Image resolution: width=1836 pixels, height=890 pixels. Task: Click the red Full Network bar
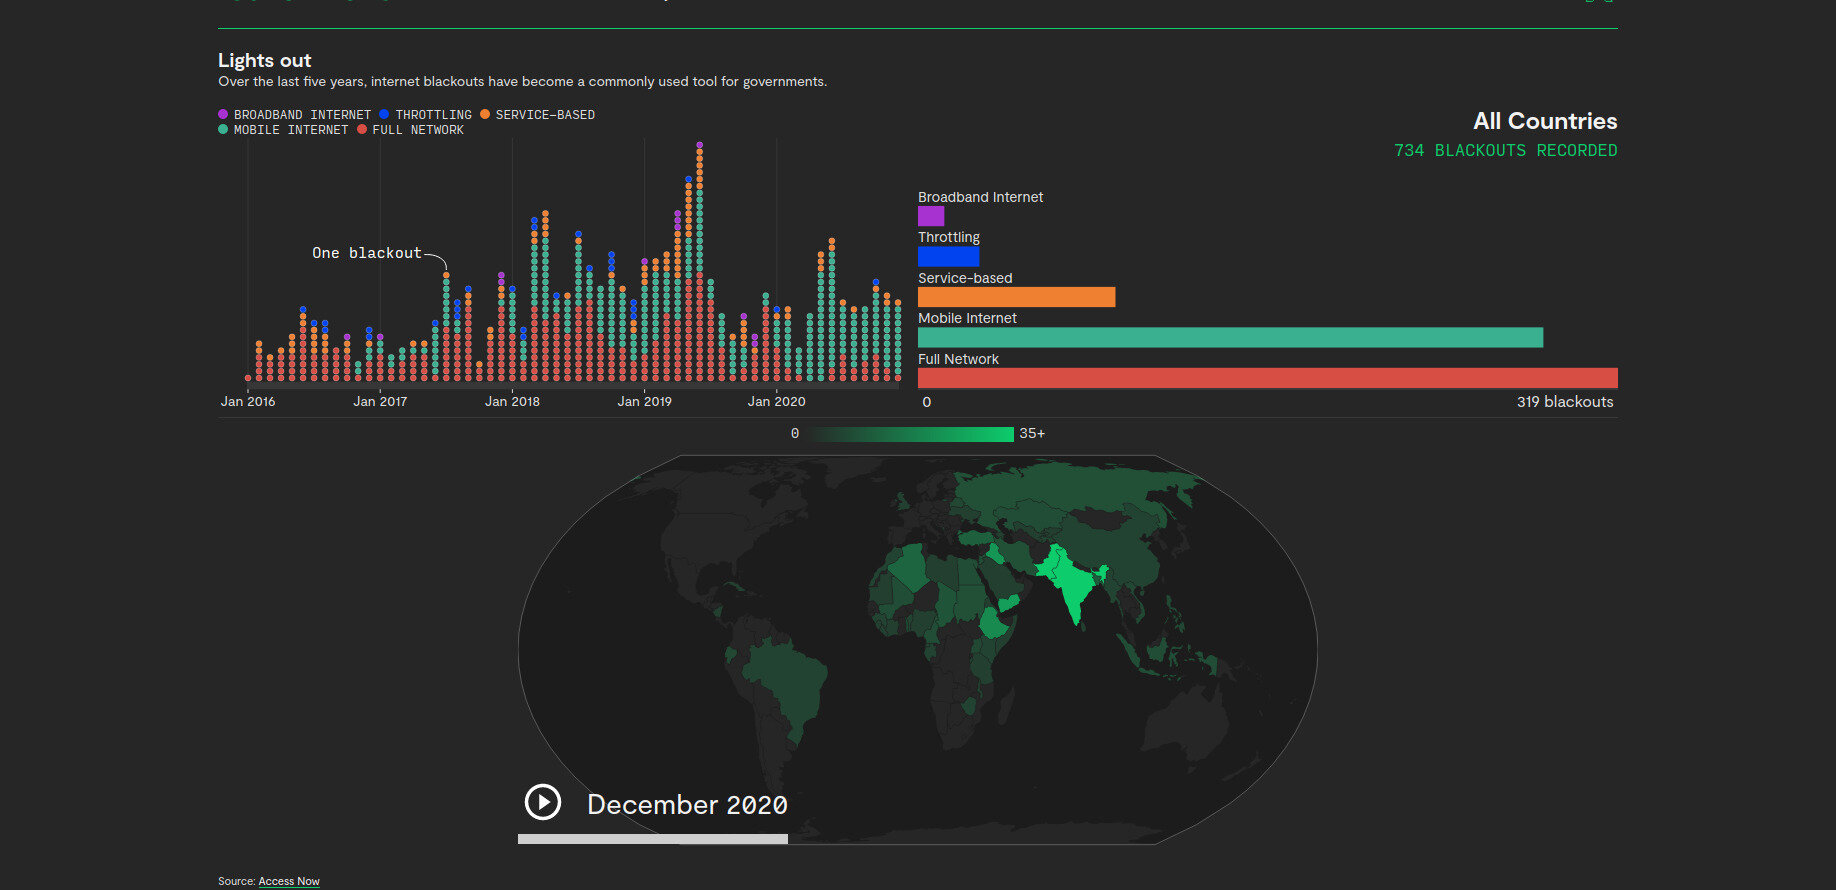click(1267, 378)
